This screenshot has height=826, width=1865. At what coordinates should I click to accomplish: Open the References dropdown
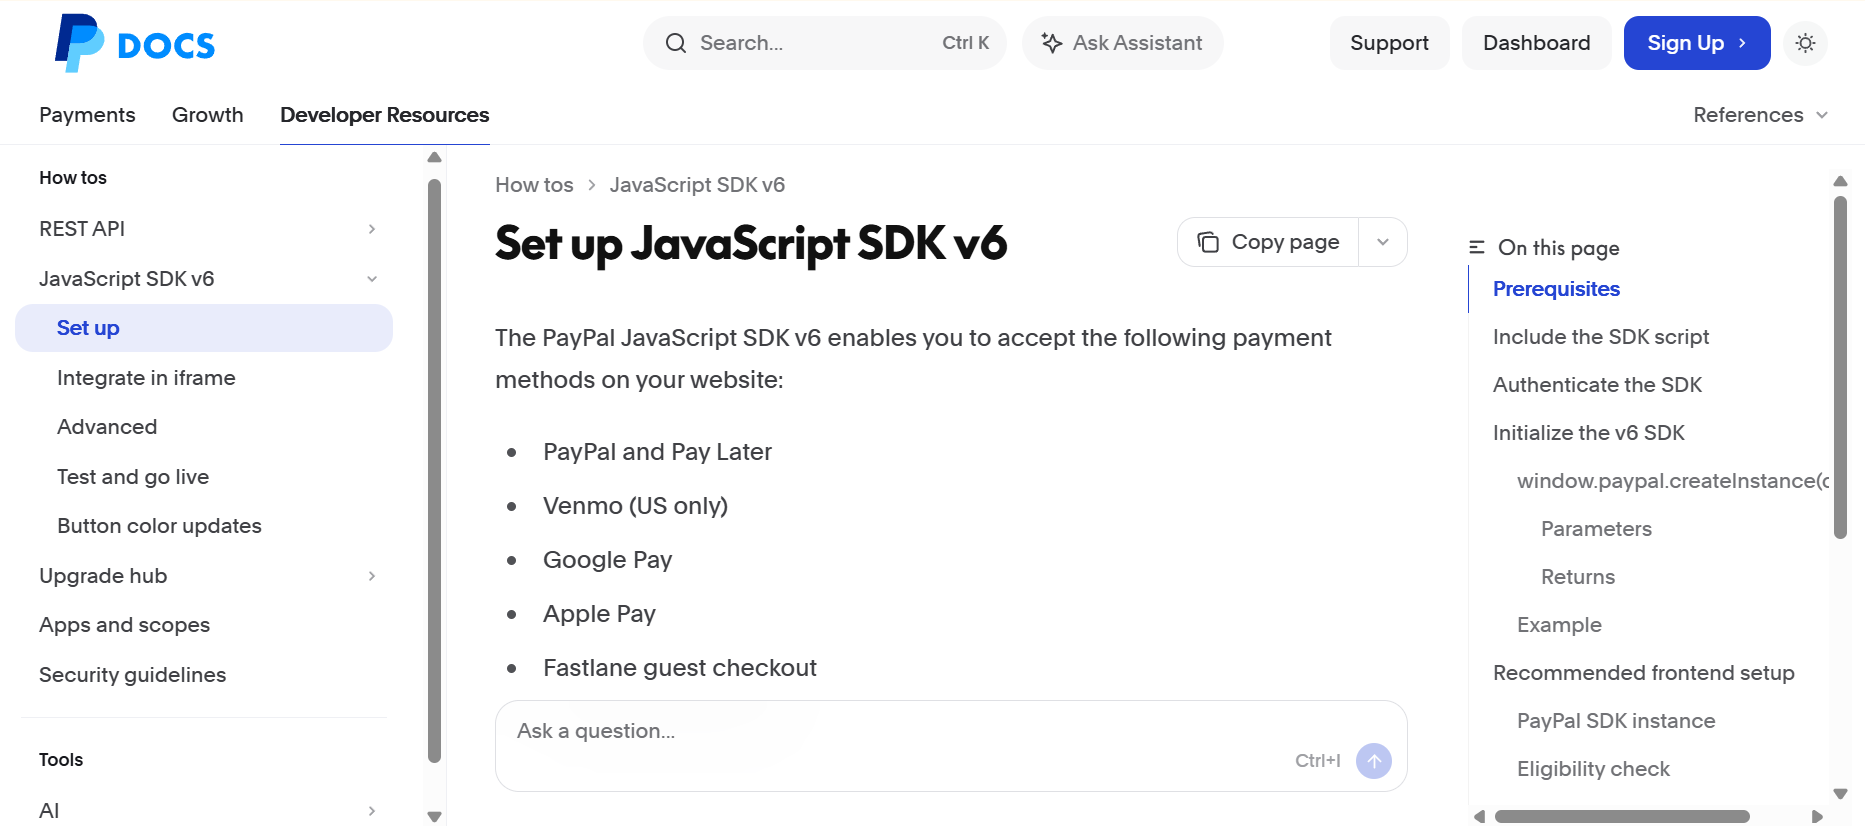coord(1761,115)
